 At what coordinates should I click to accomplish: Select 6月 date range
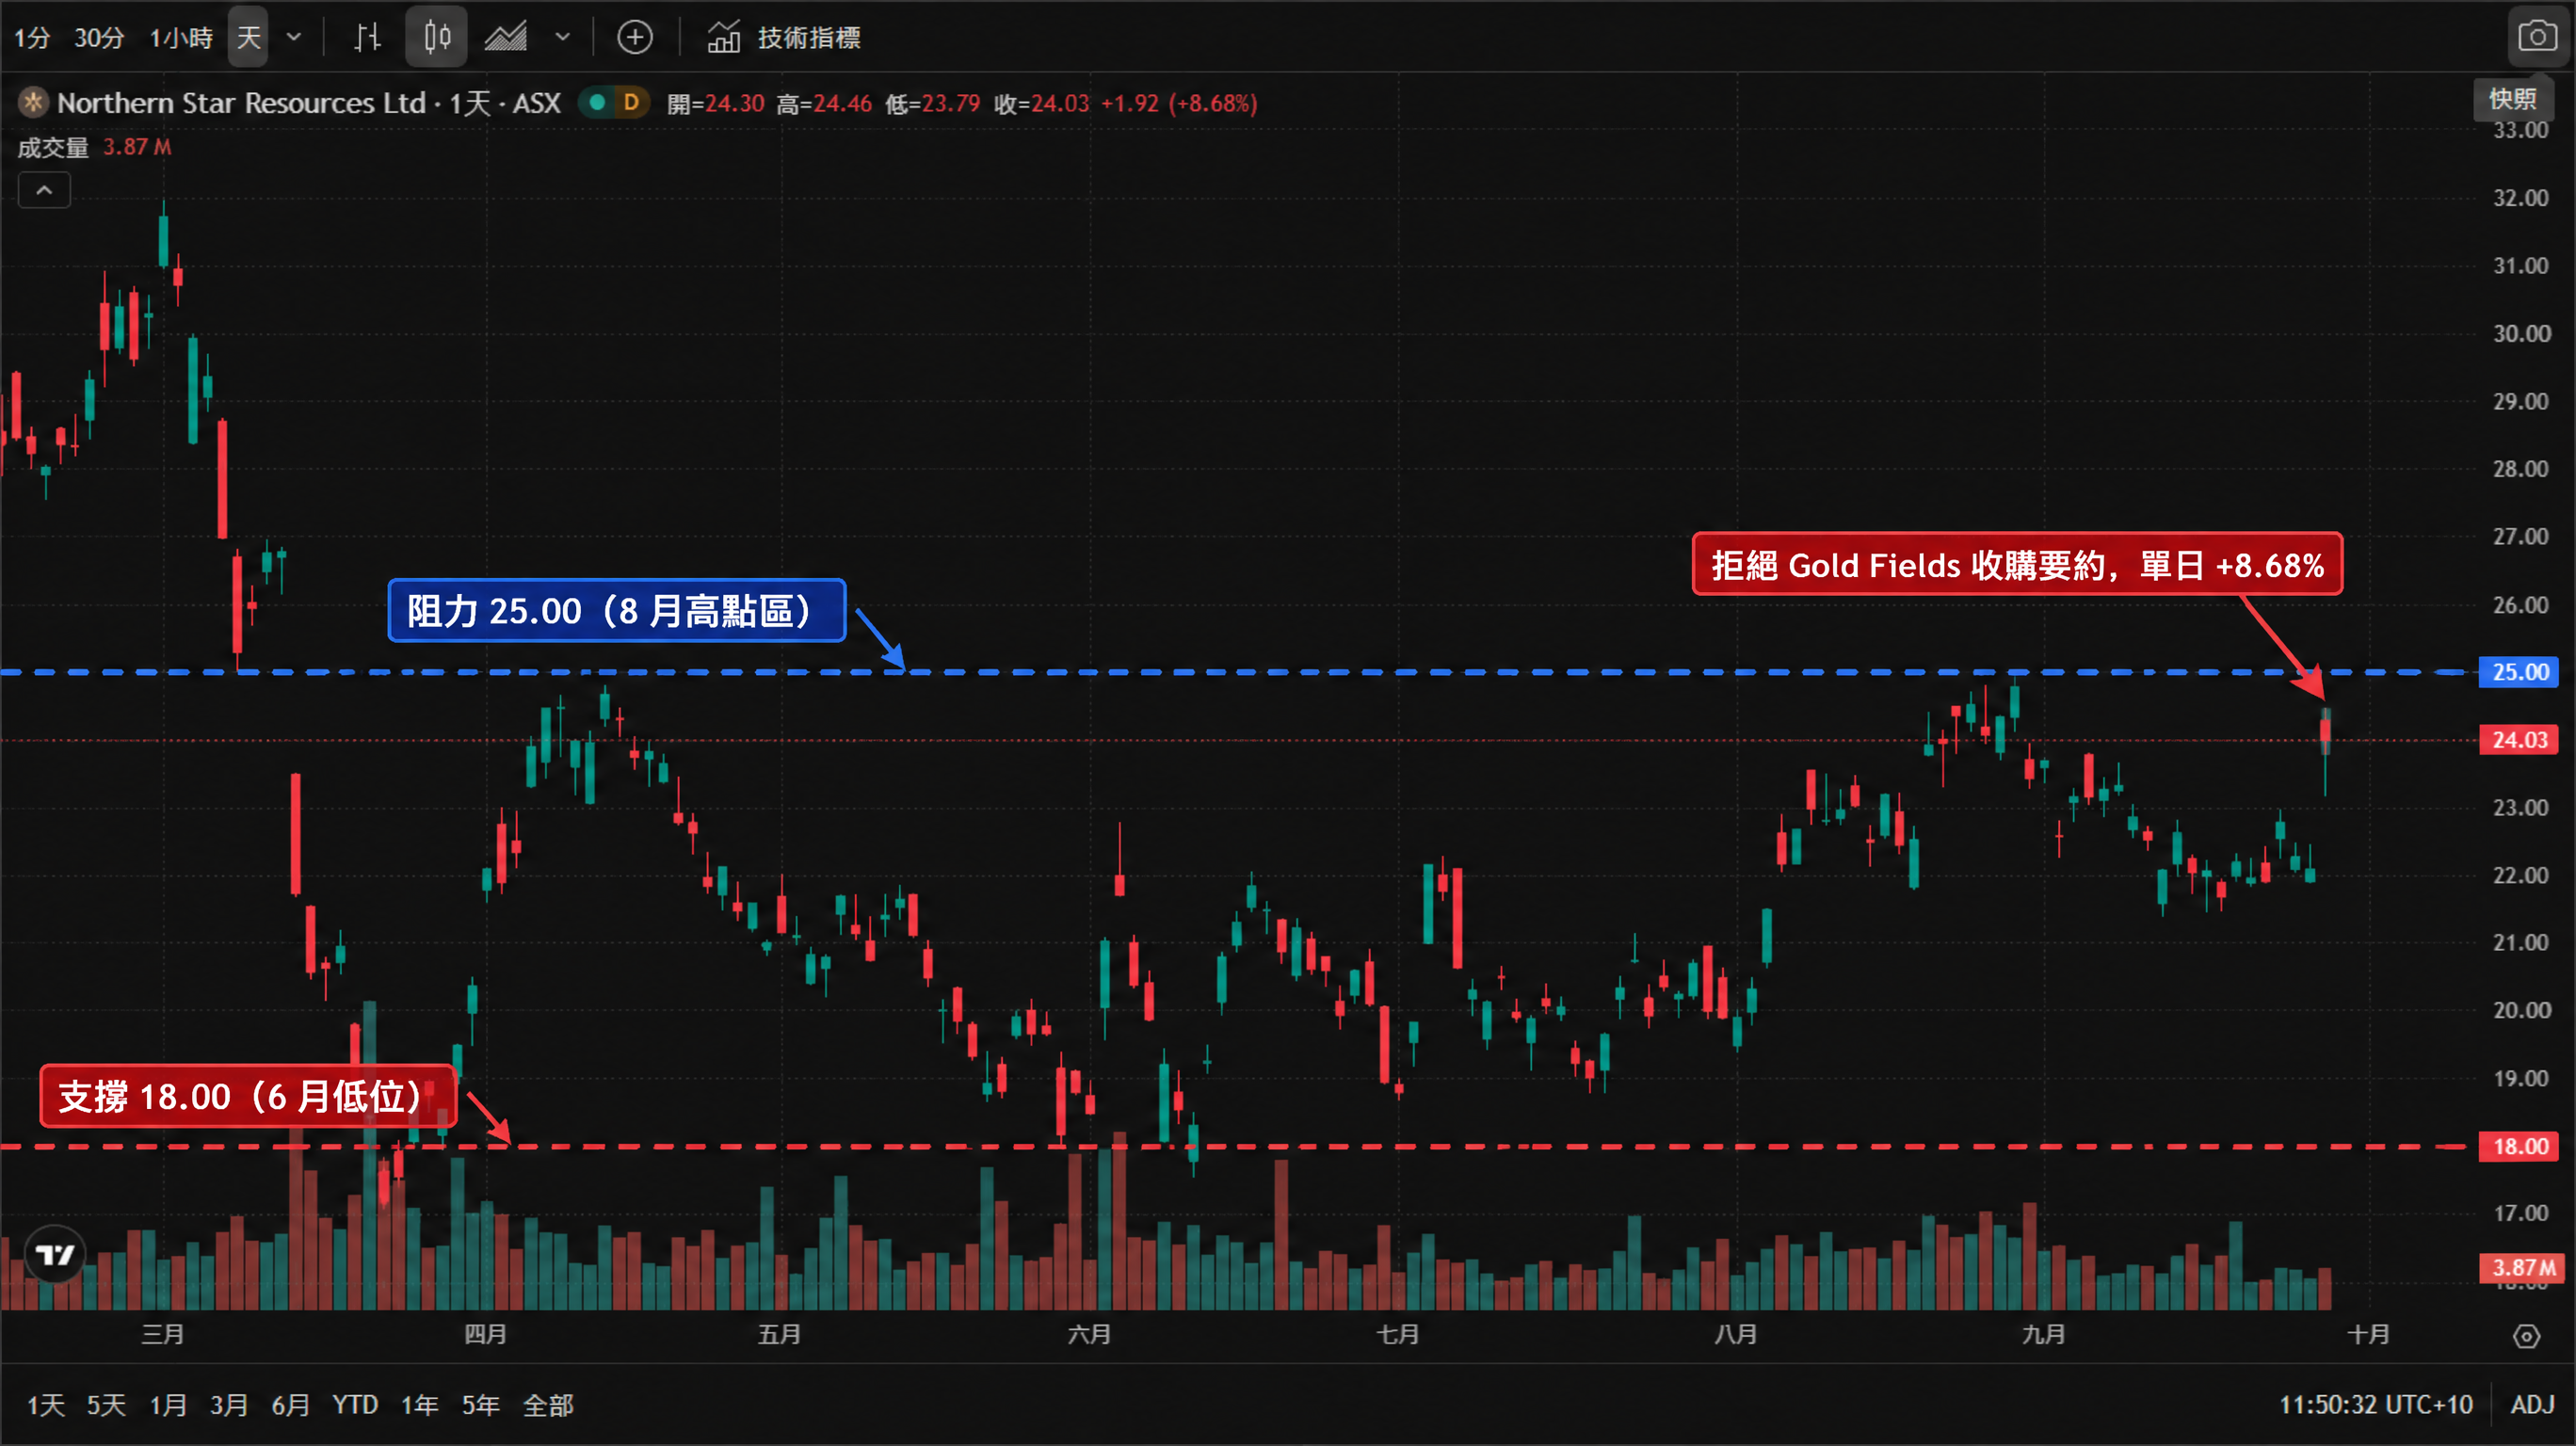tap(291, 1405)
